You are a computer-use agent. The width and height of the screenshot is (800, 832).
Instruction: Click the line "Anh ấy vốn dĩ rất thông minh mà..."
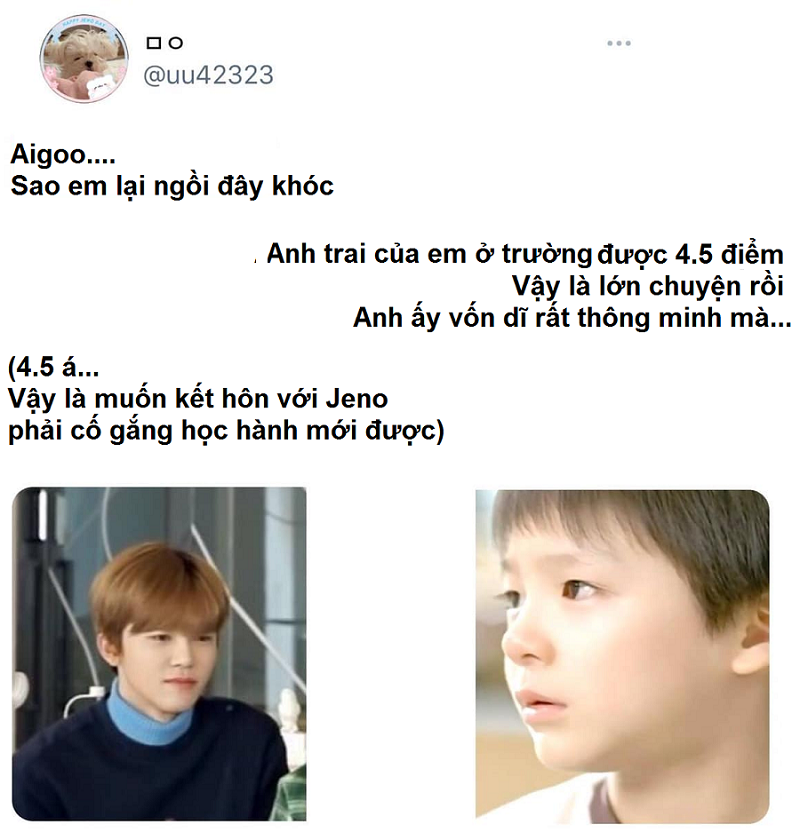(572, 318)
